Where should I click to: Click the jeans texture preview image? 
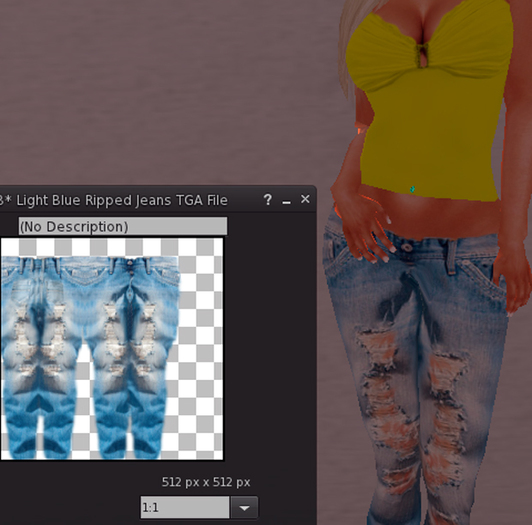click(112, 349)
